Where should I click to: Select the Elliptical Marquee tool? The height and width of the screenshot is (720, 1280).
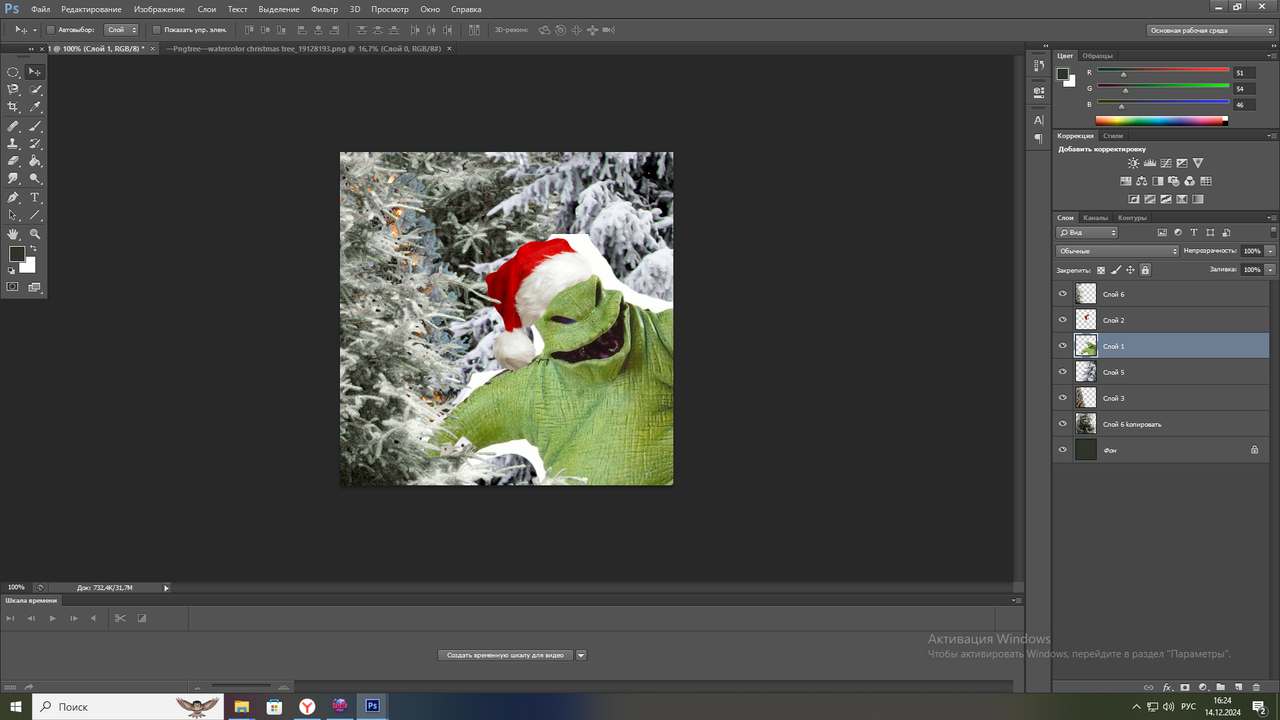coord(13,72)
